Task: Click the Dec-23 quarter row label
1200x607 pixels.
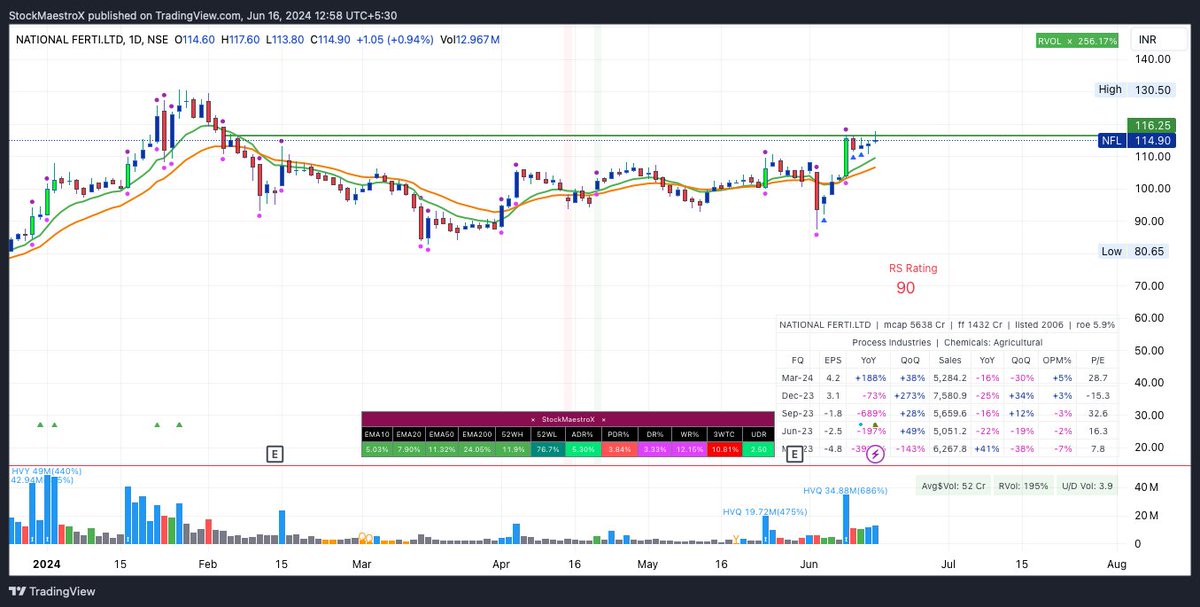Action: pyautogui.click(x=798, y=396)
